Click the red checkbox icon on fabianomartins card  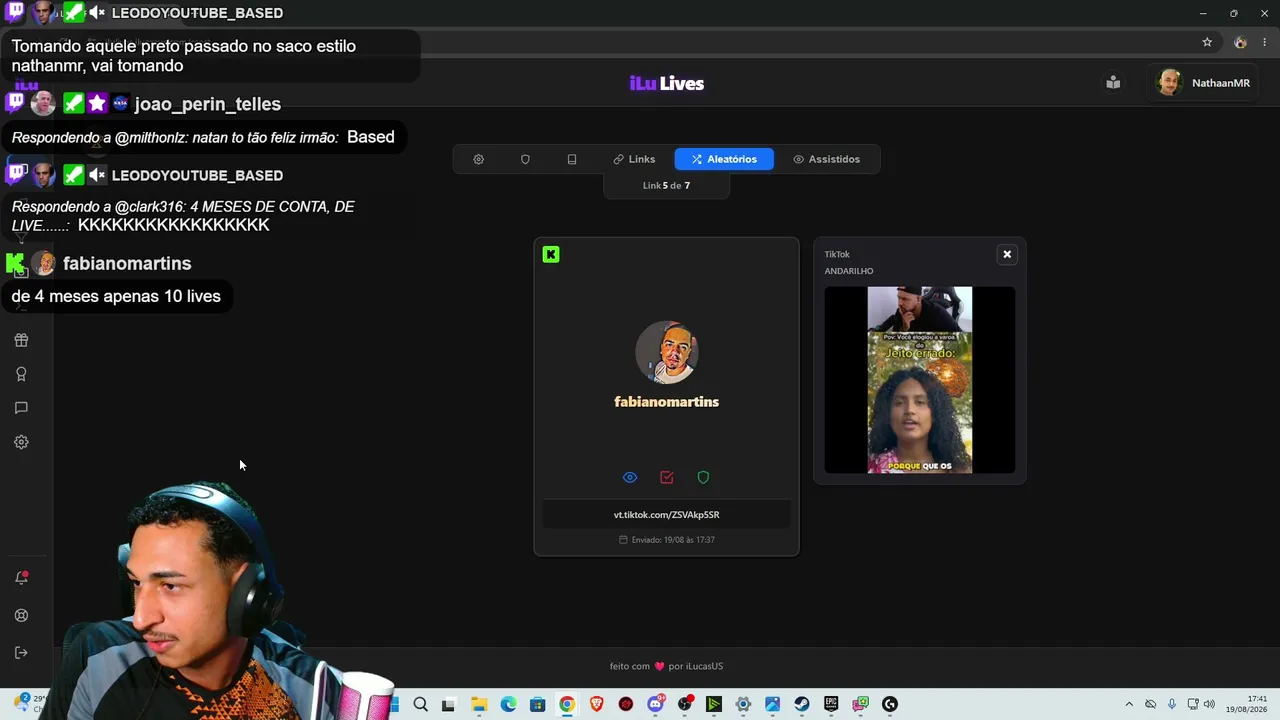[667, 478]
